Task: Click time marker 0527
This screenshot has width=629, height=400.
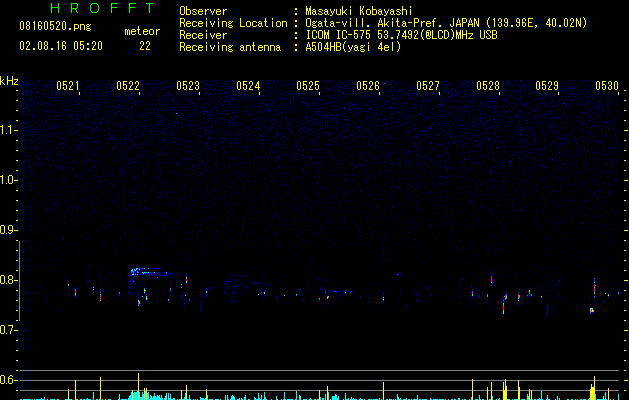Action: (x=428, y=86)
